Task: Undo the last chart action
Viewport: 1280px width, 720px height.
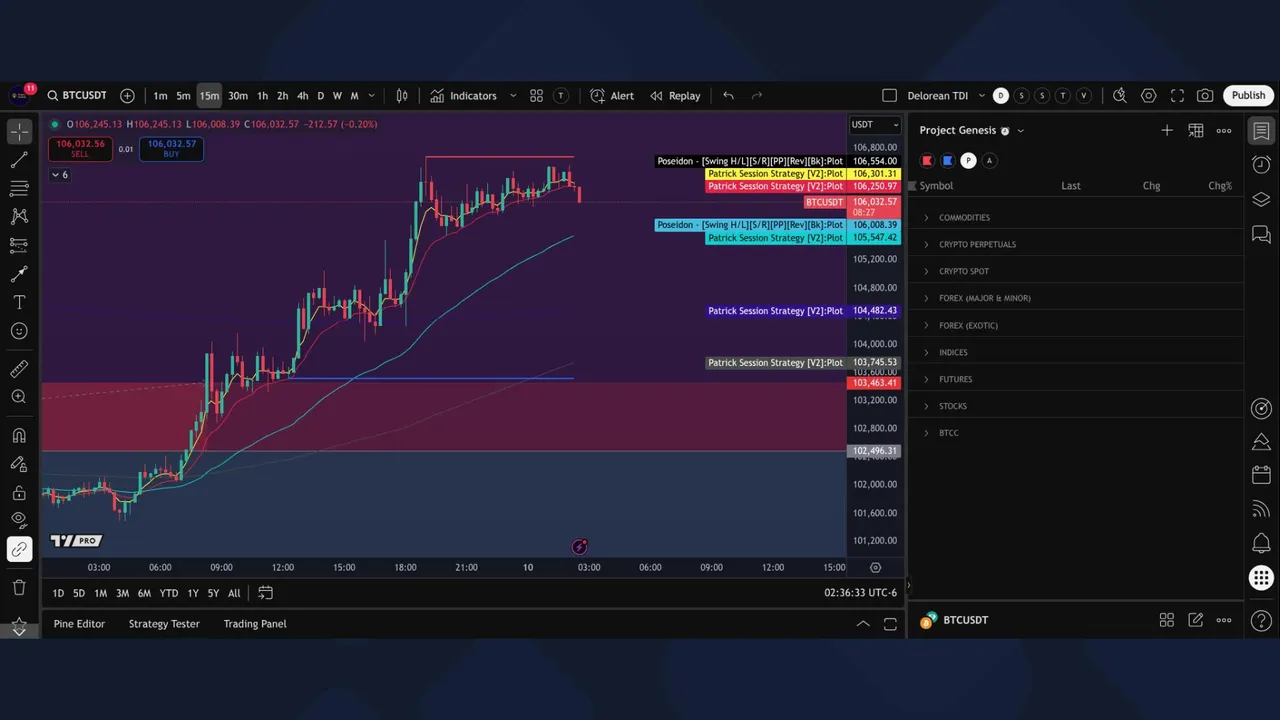Action: pyautogui.click(x=728, y=96)
